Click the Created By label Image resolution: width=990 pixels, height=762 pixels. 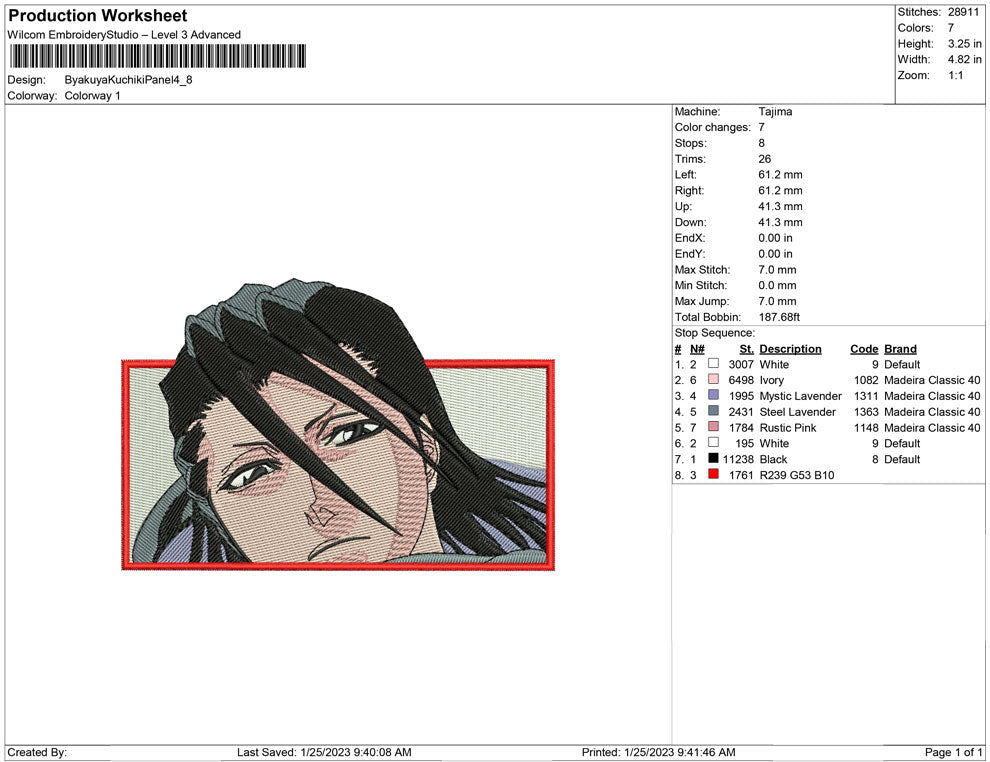pyautogui.click(x=37, y=752)
